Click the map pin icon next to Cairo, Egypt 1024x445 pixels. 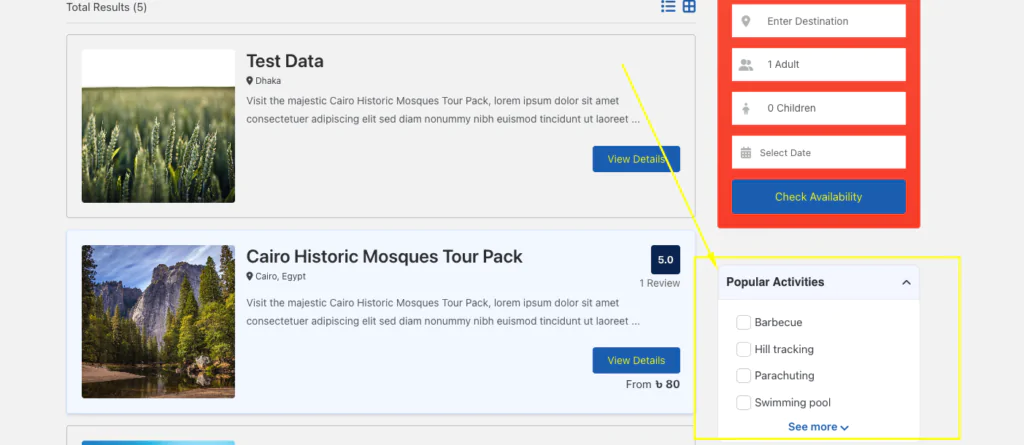point(249,276)
